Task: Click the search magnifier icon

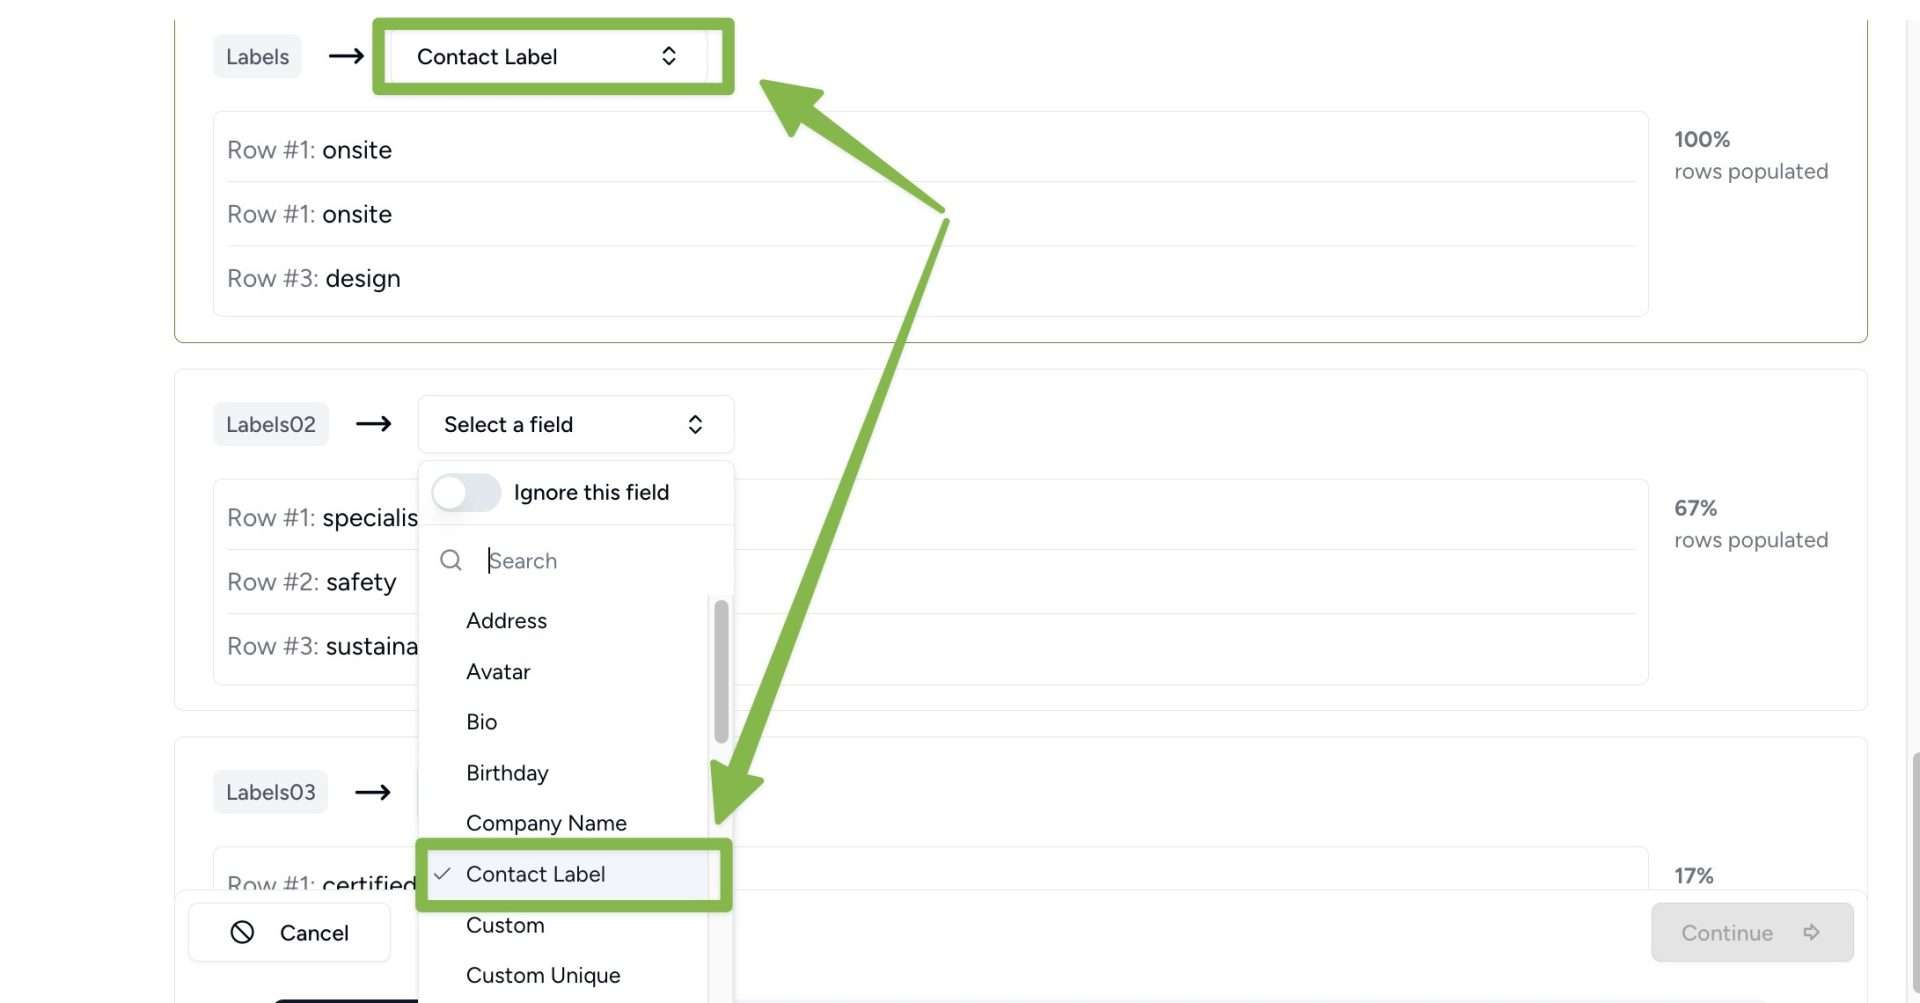Action: [x=451, y=560]
